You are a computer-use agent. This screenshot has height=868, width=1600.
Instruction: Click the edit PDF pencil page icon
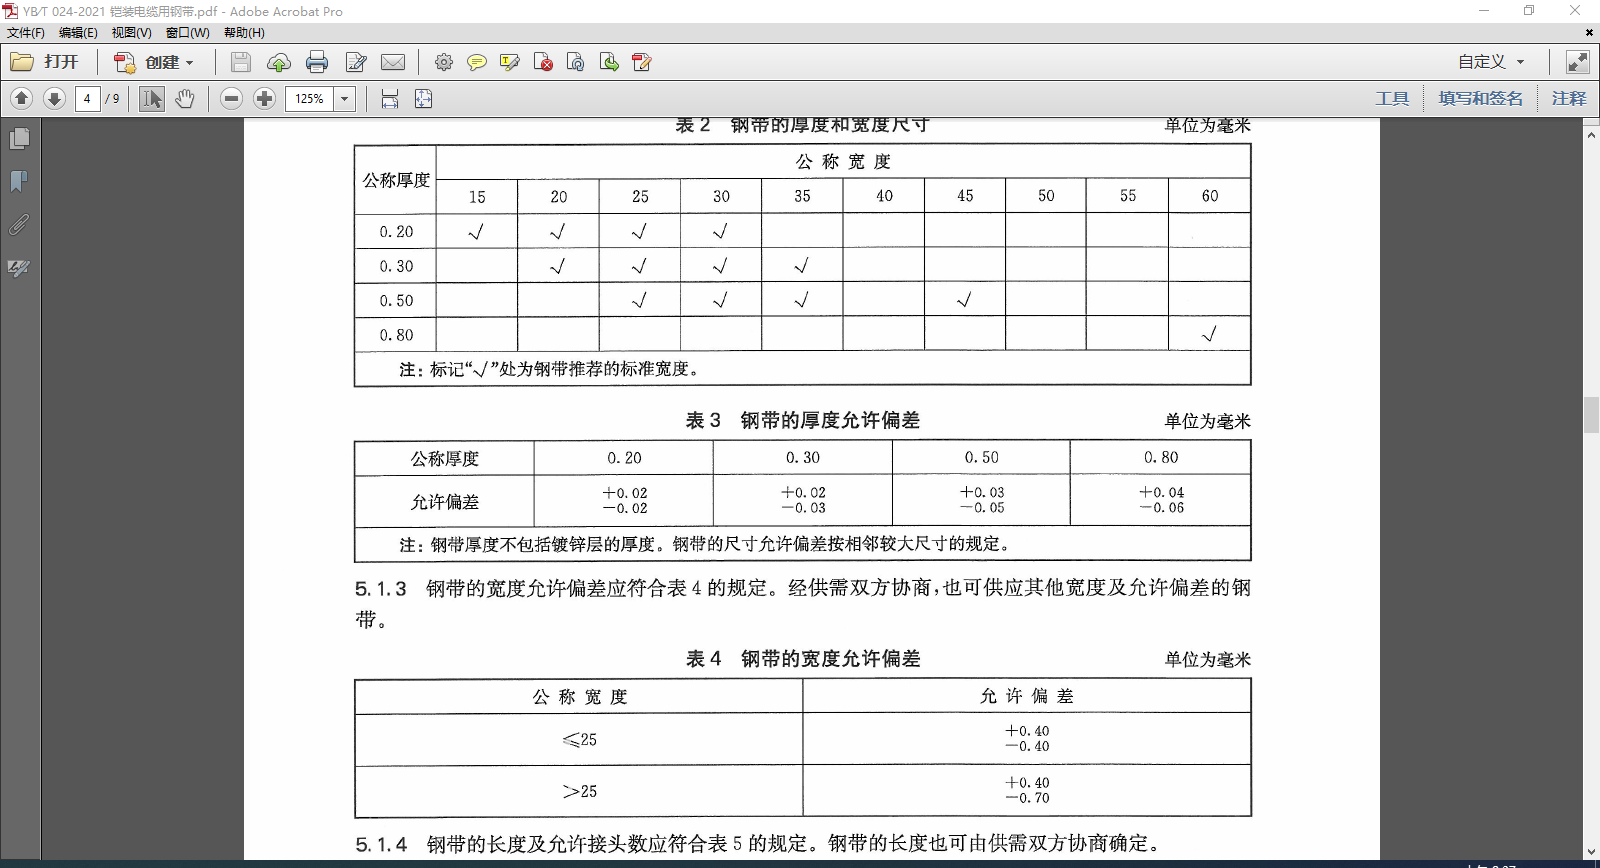click(x=642, y=62)
